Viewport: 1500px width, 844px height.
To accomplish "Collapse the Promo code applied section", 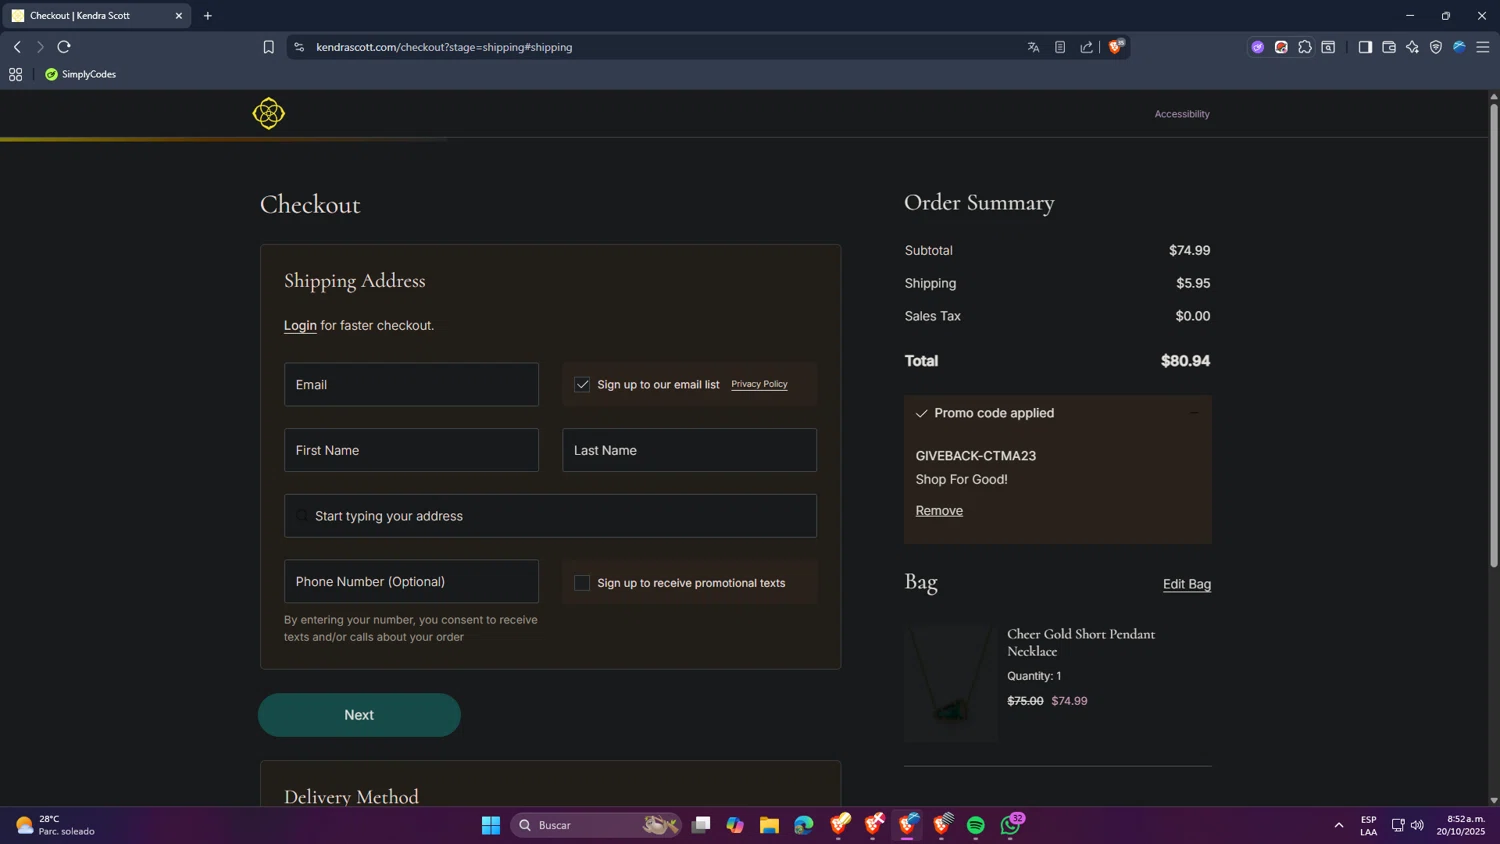I will 1193,413.
